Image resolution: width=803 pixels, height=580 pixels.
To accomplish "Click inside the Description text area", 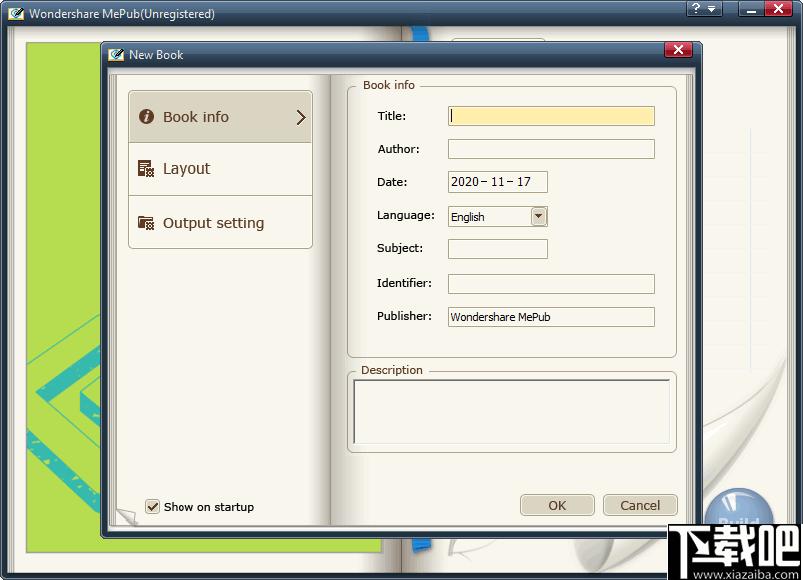I will coord(511,412).
